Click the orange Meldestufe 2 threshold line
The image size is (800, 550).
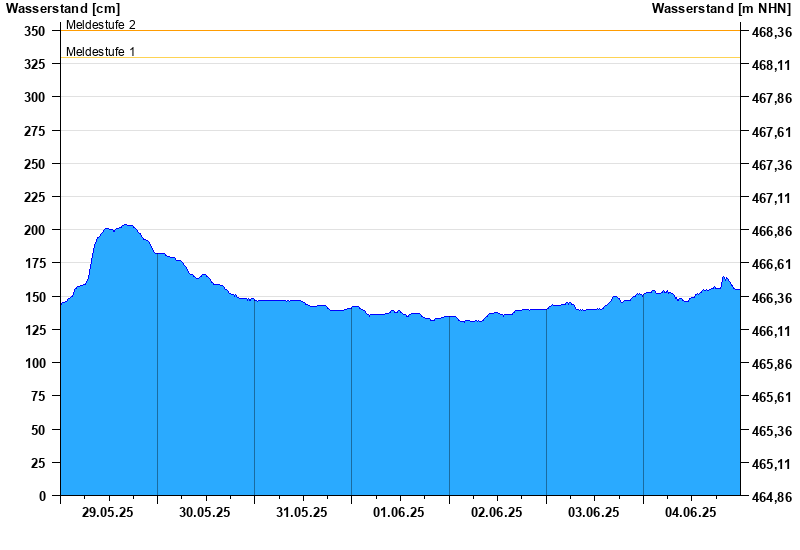401,31
